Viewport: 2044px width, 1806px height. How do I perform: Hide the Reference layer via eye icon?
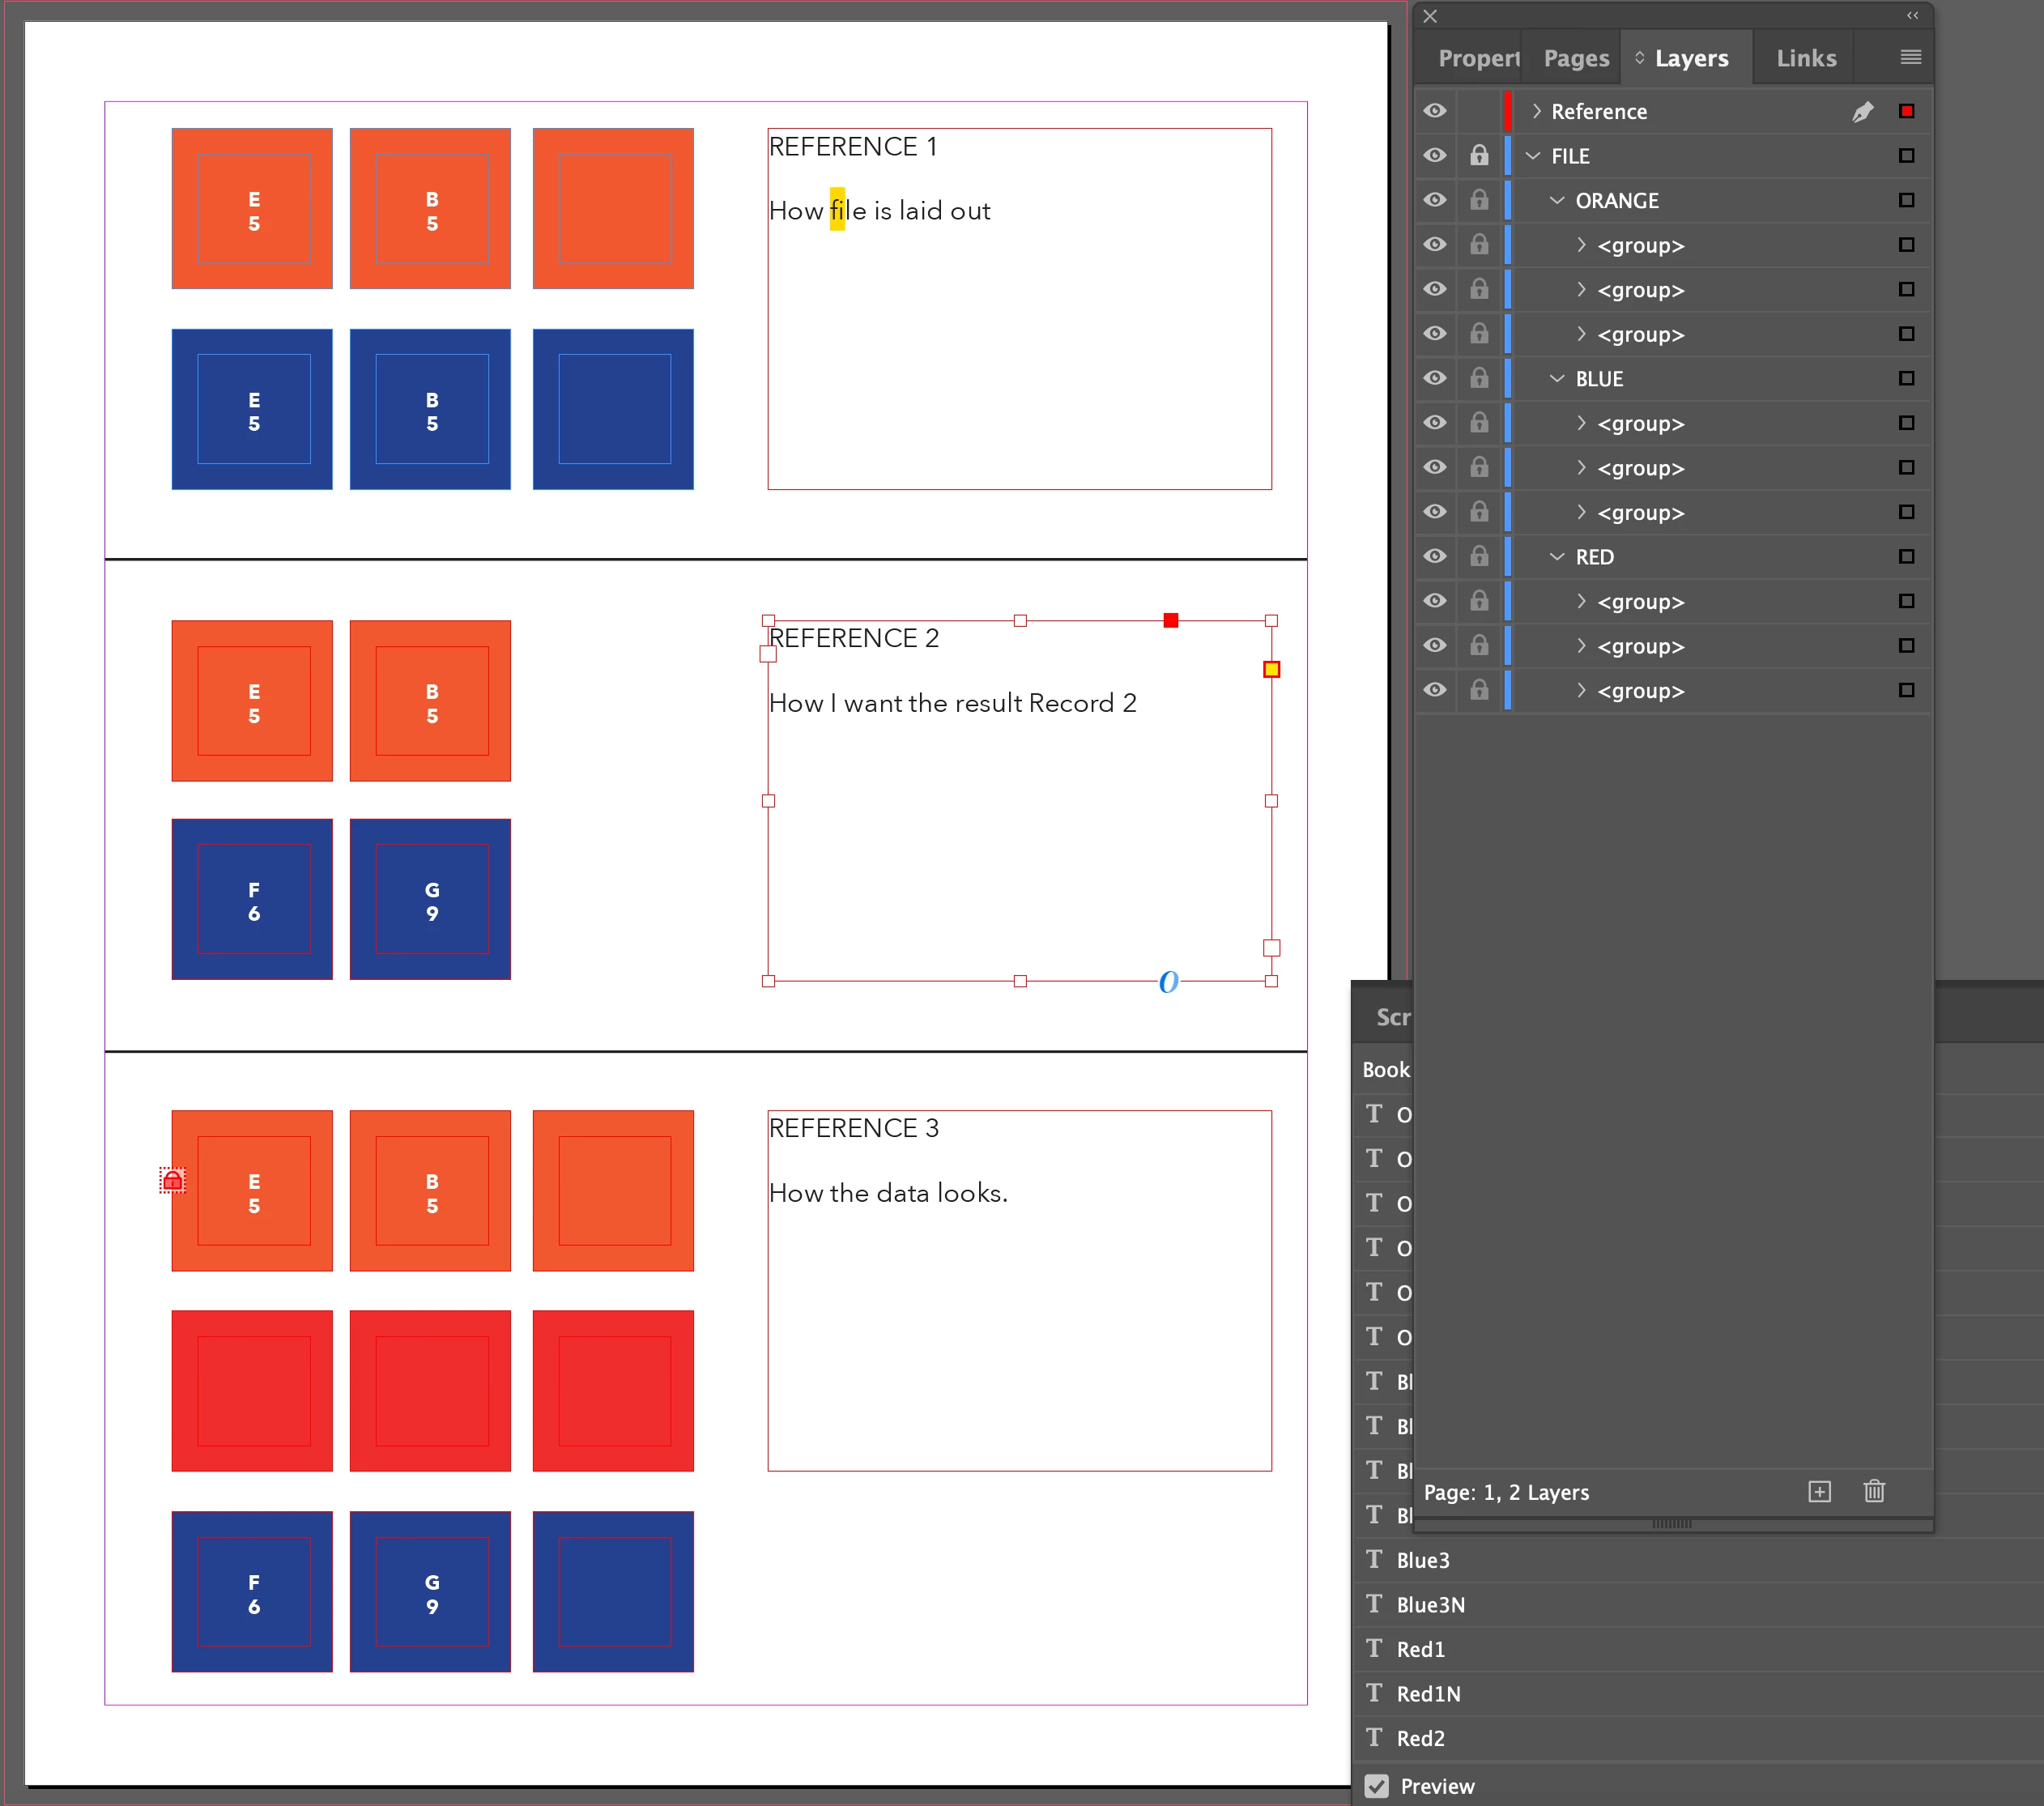tap(1434, 111)
